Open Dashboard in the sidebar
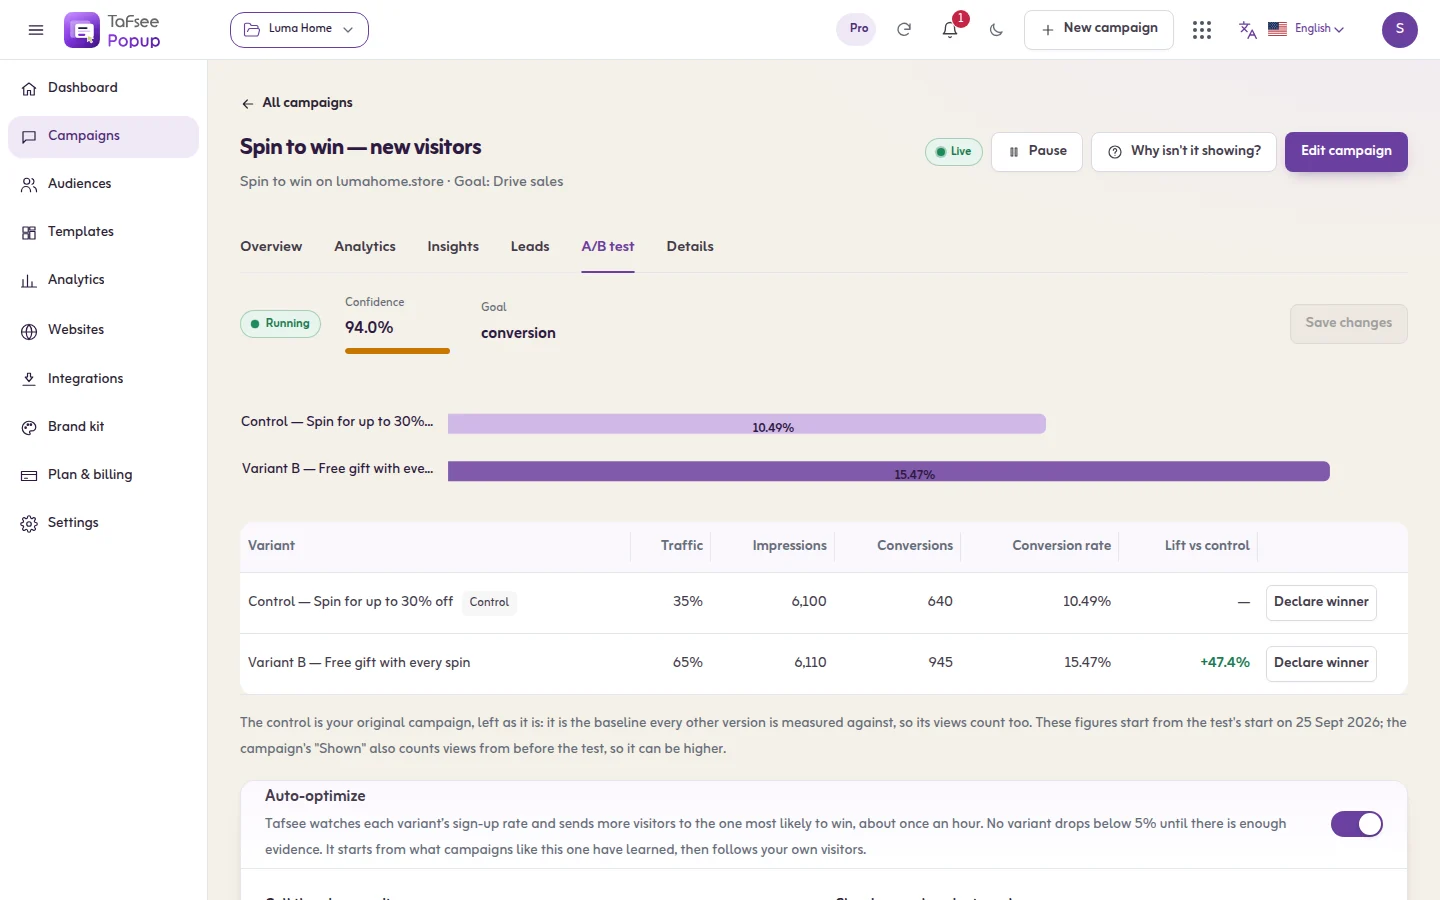 click(104, 89)
